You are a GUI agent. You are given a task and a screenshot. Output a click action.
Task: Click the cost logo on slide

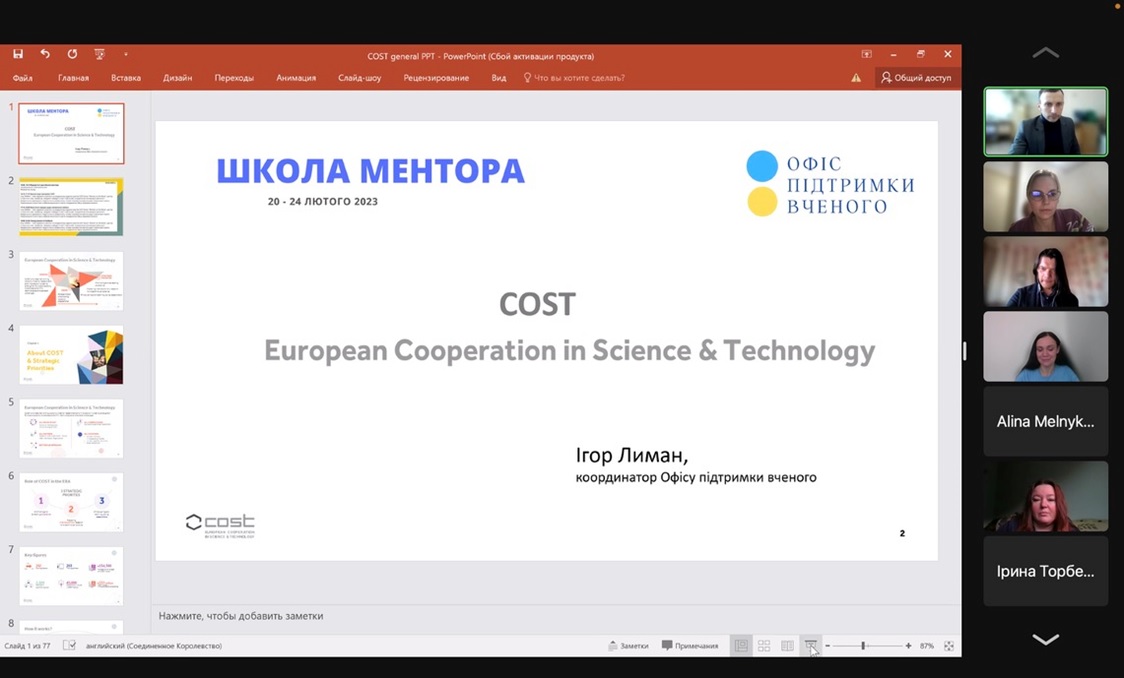pos(220,525)
